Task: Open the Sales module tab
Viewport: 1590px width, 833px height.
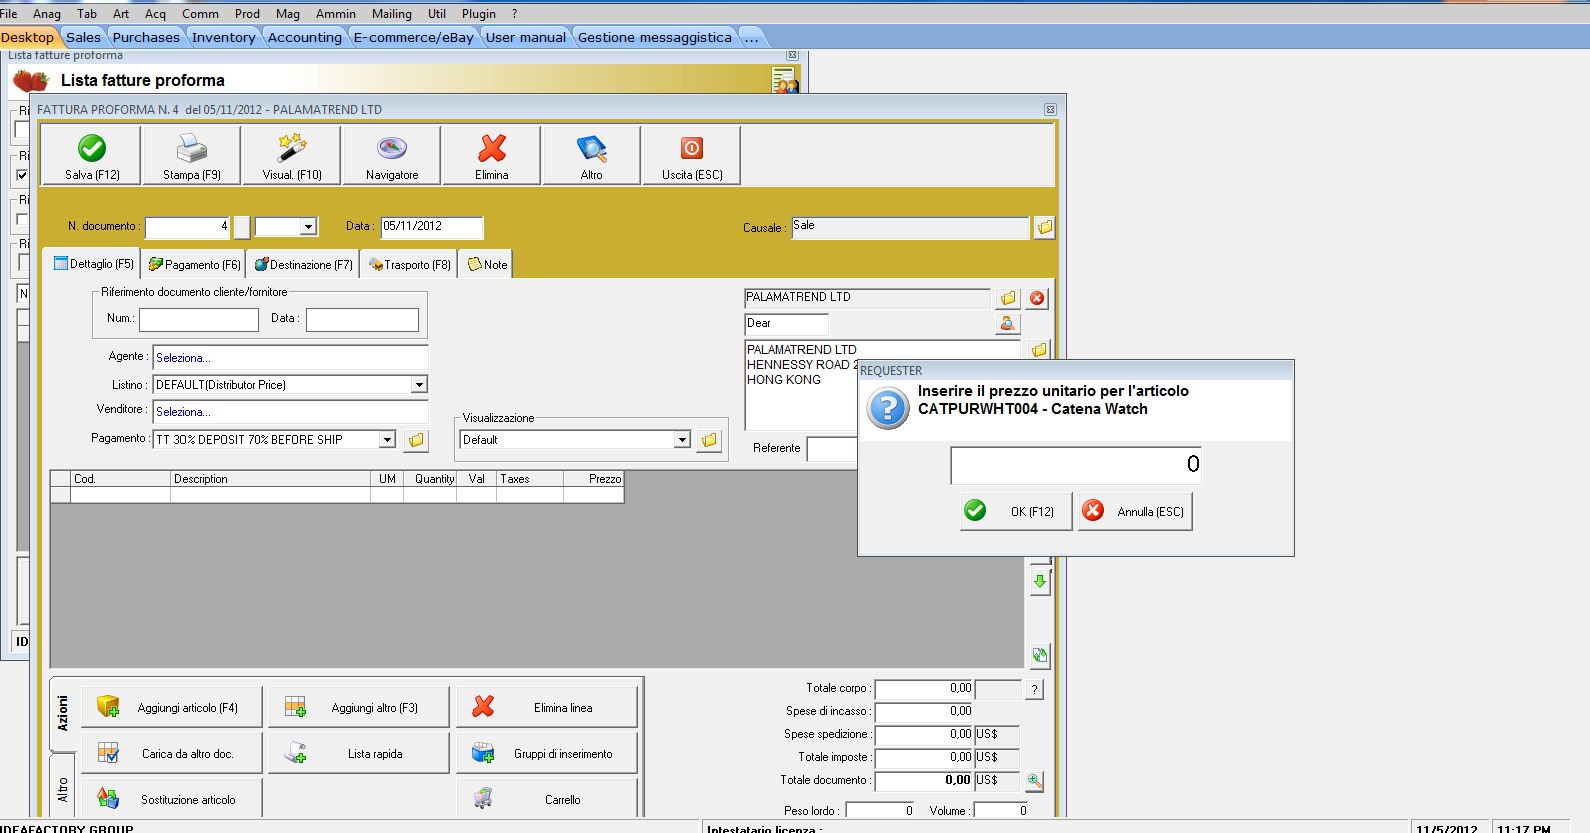Action: 84,37
